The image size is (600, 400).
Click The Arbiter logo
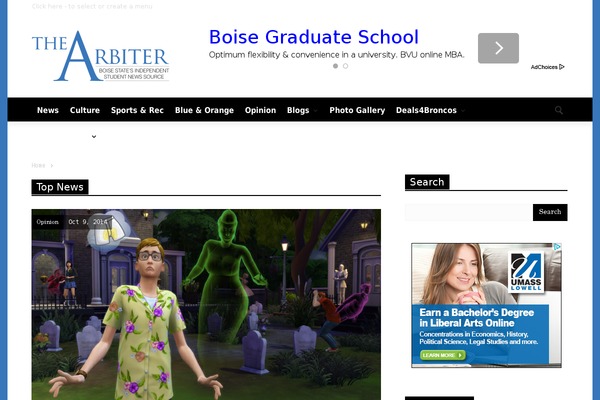point(100,56)
